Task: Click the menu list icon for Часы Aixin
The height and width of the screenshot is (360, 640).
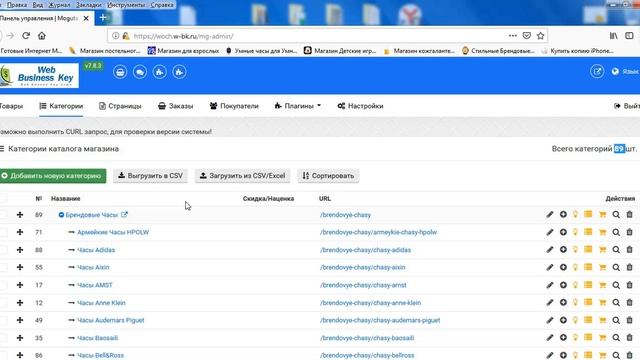Action: (588, 267)
